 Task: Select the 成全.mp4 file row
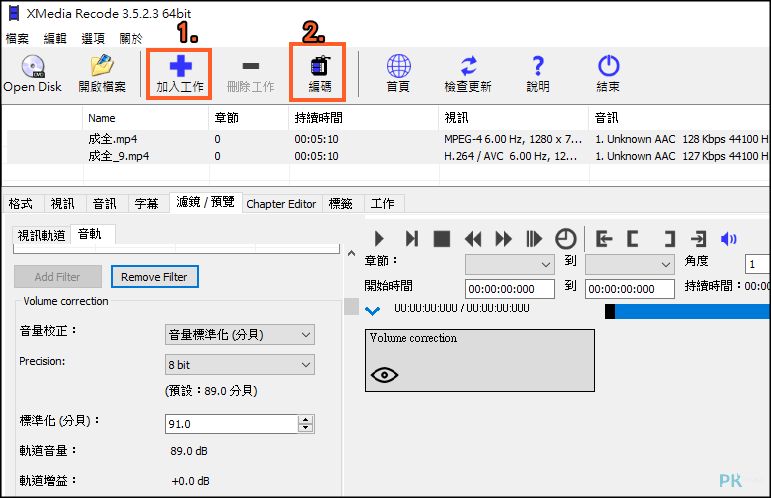(386, 139)
